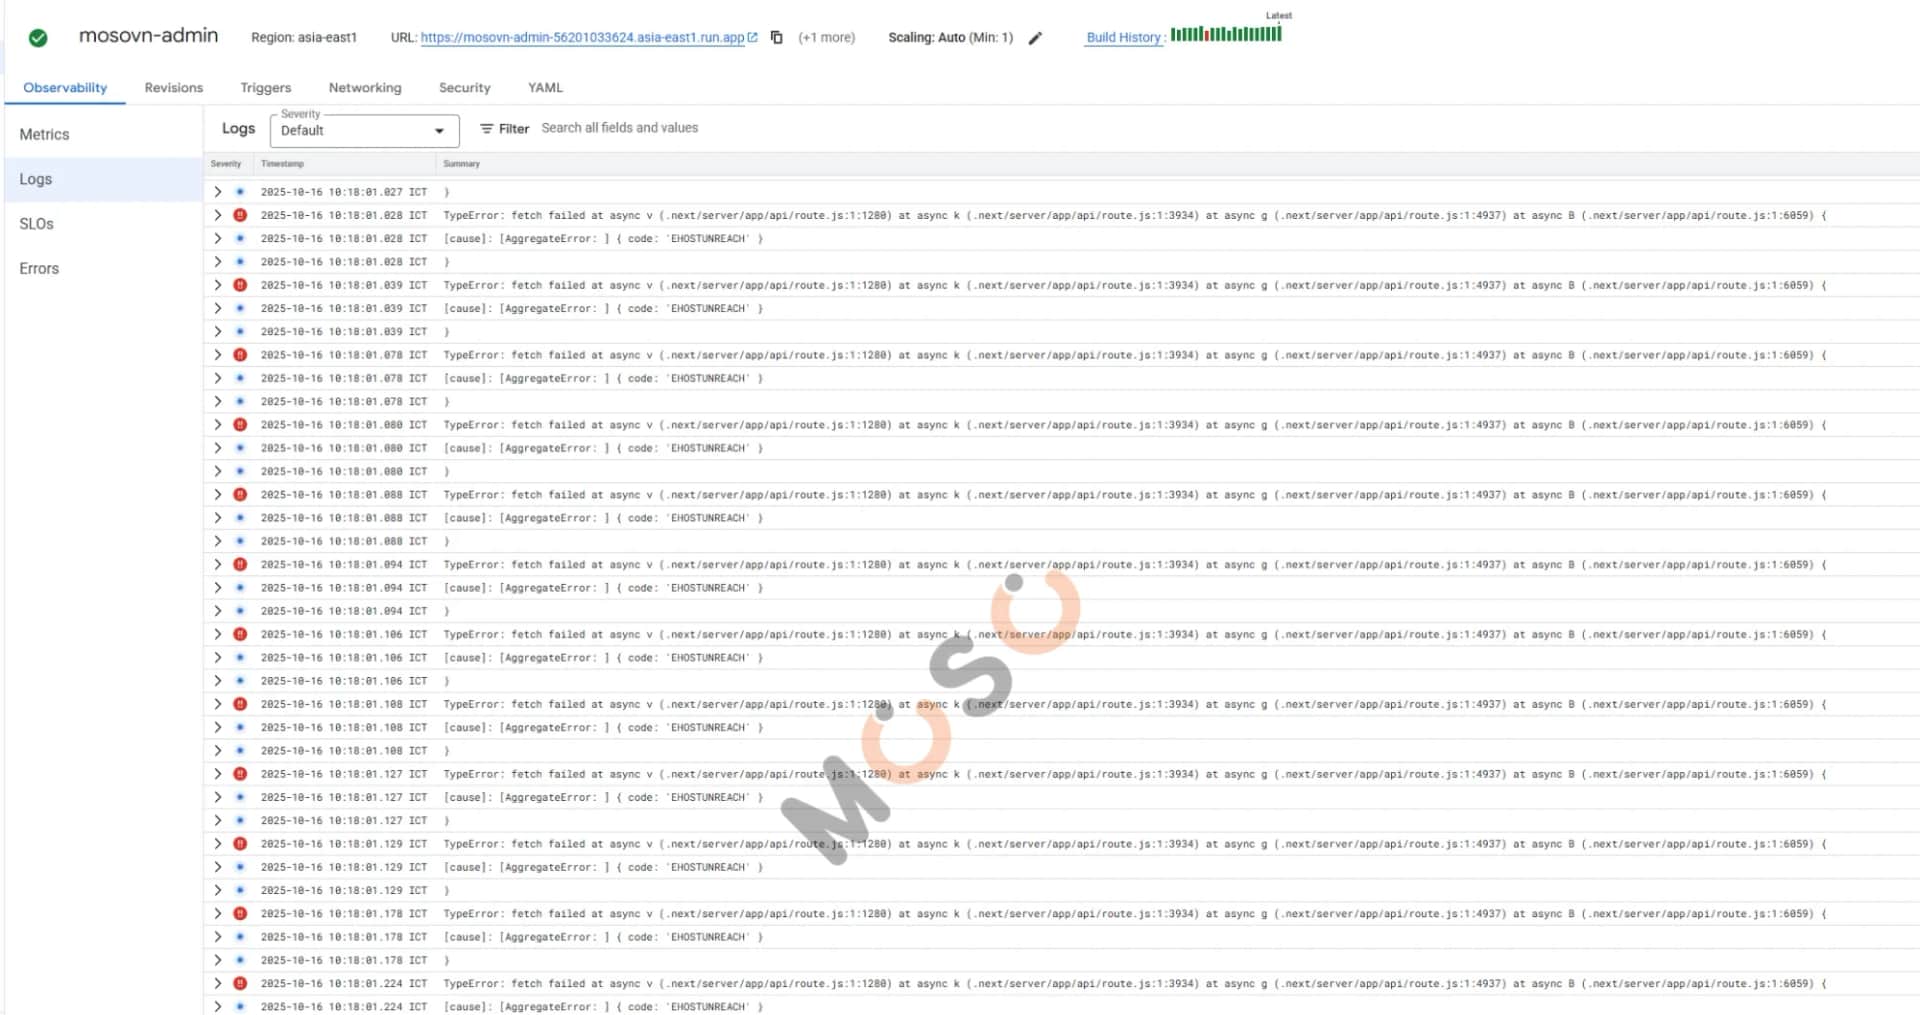Open the external link icon beside the URL

click(752, 37)
